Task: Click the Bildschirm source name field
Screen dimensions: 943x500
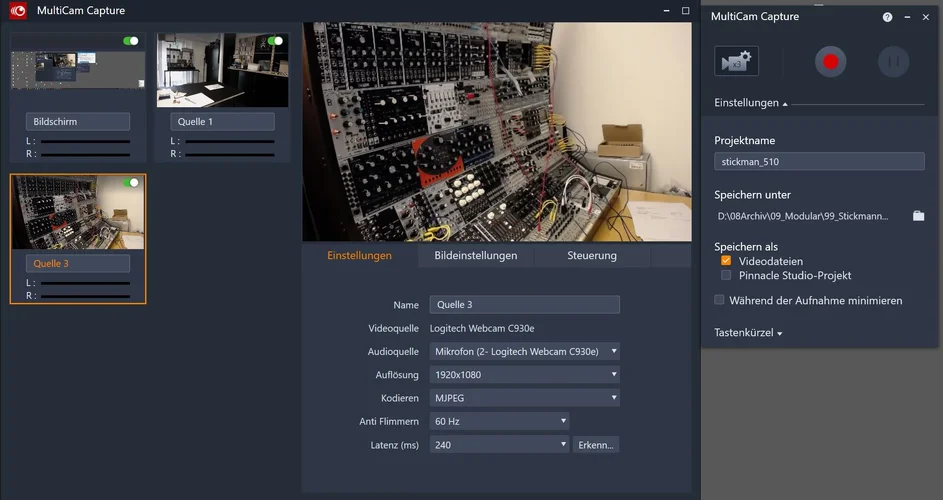Action: coord(78,122)
